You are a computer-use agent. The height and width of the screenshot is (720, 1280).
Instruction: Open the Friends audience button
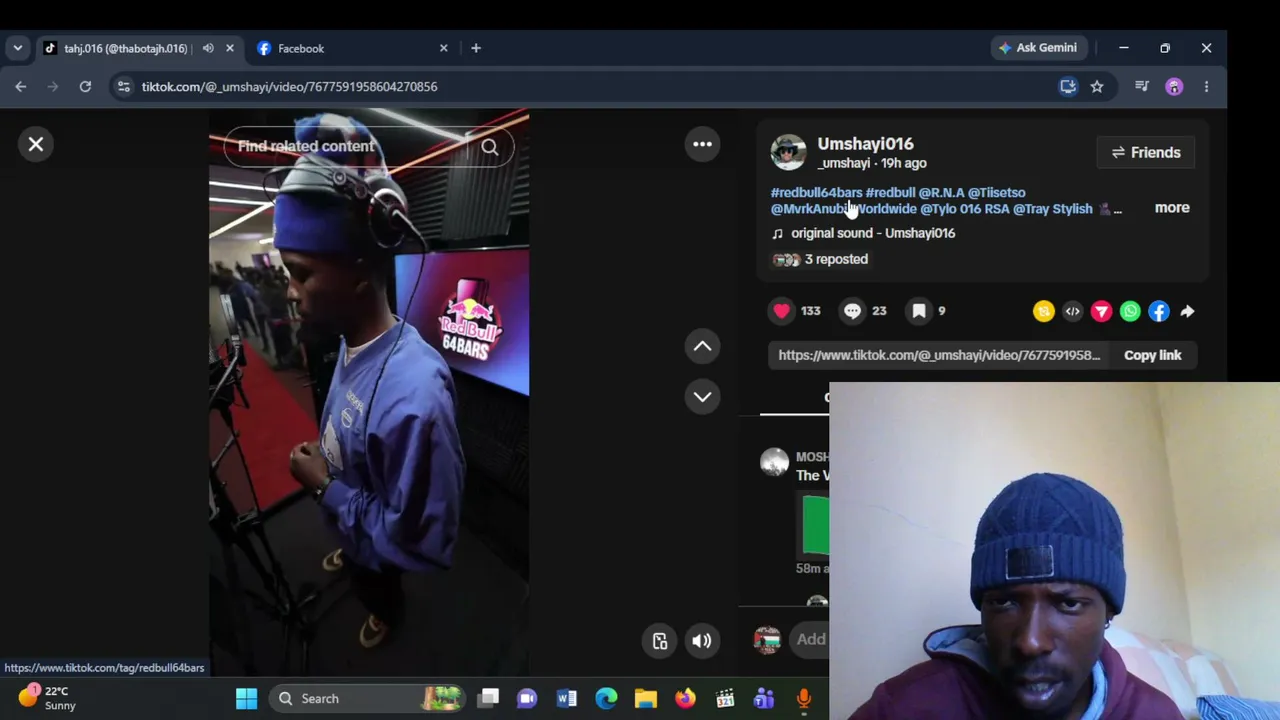coord(1146,152)
